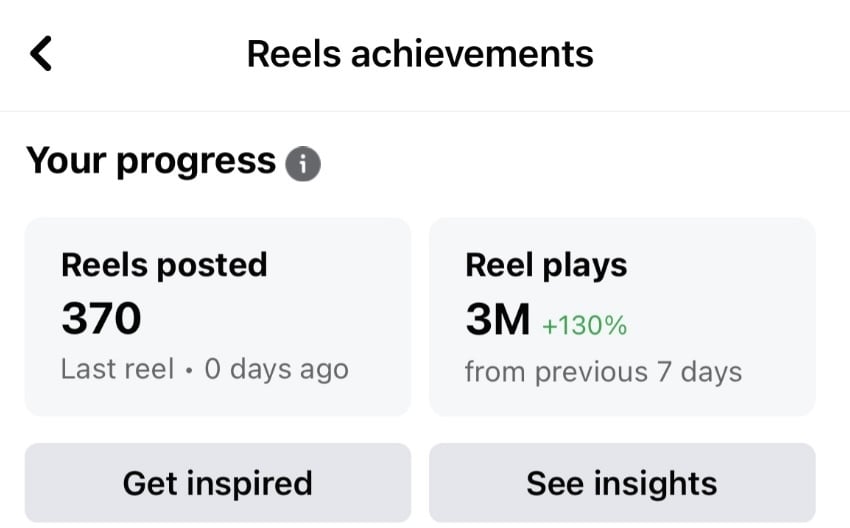Open See insights

(x=621, y=483)
